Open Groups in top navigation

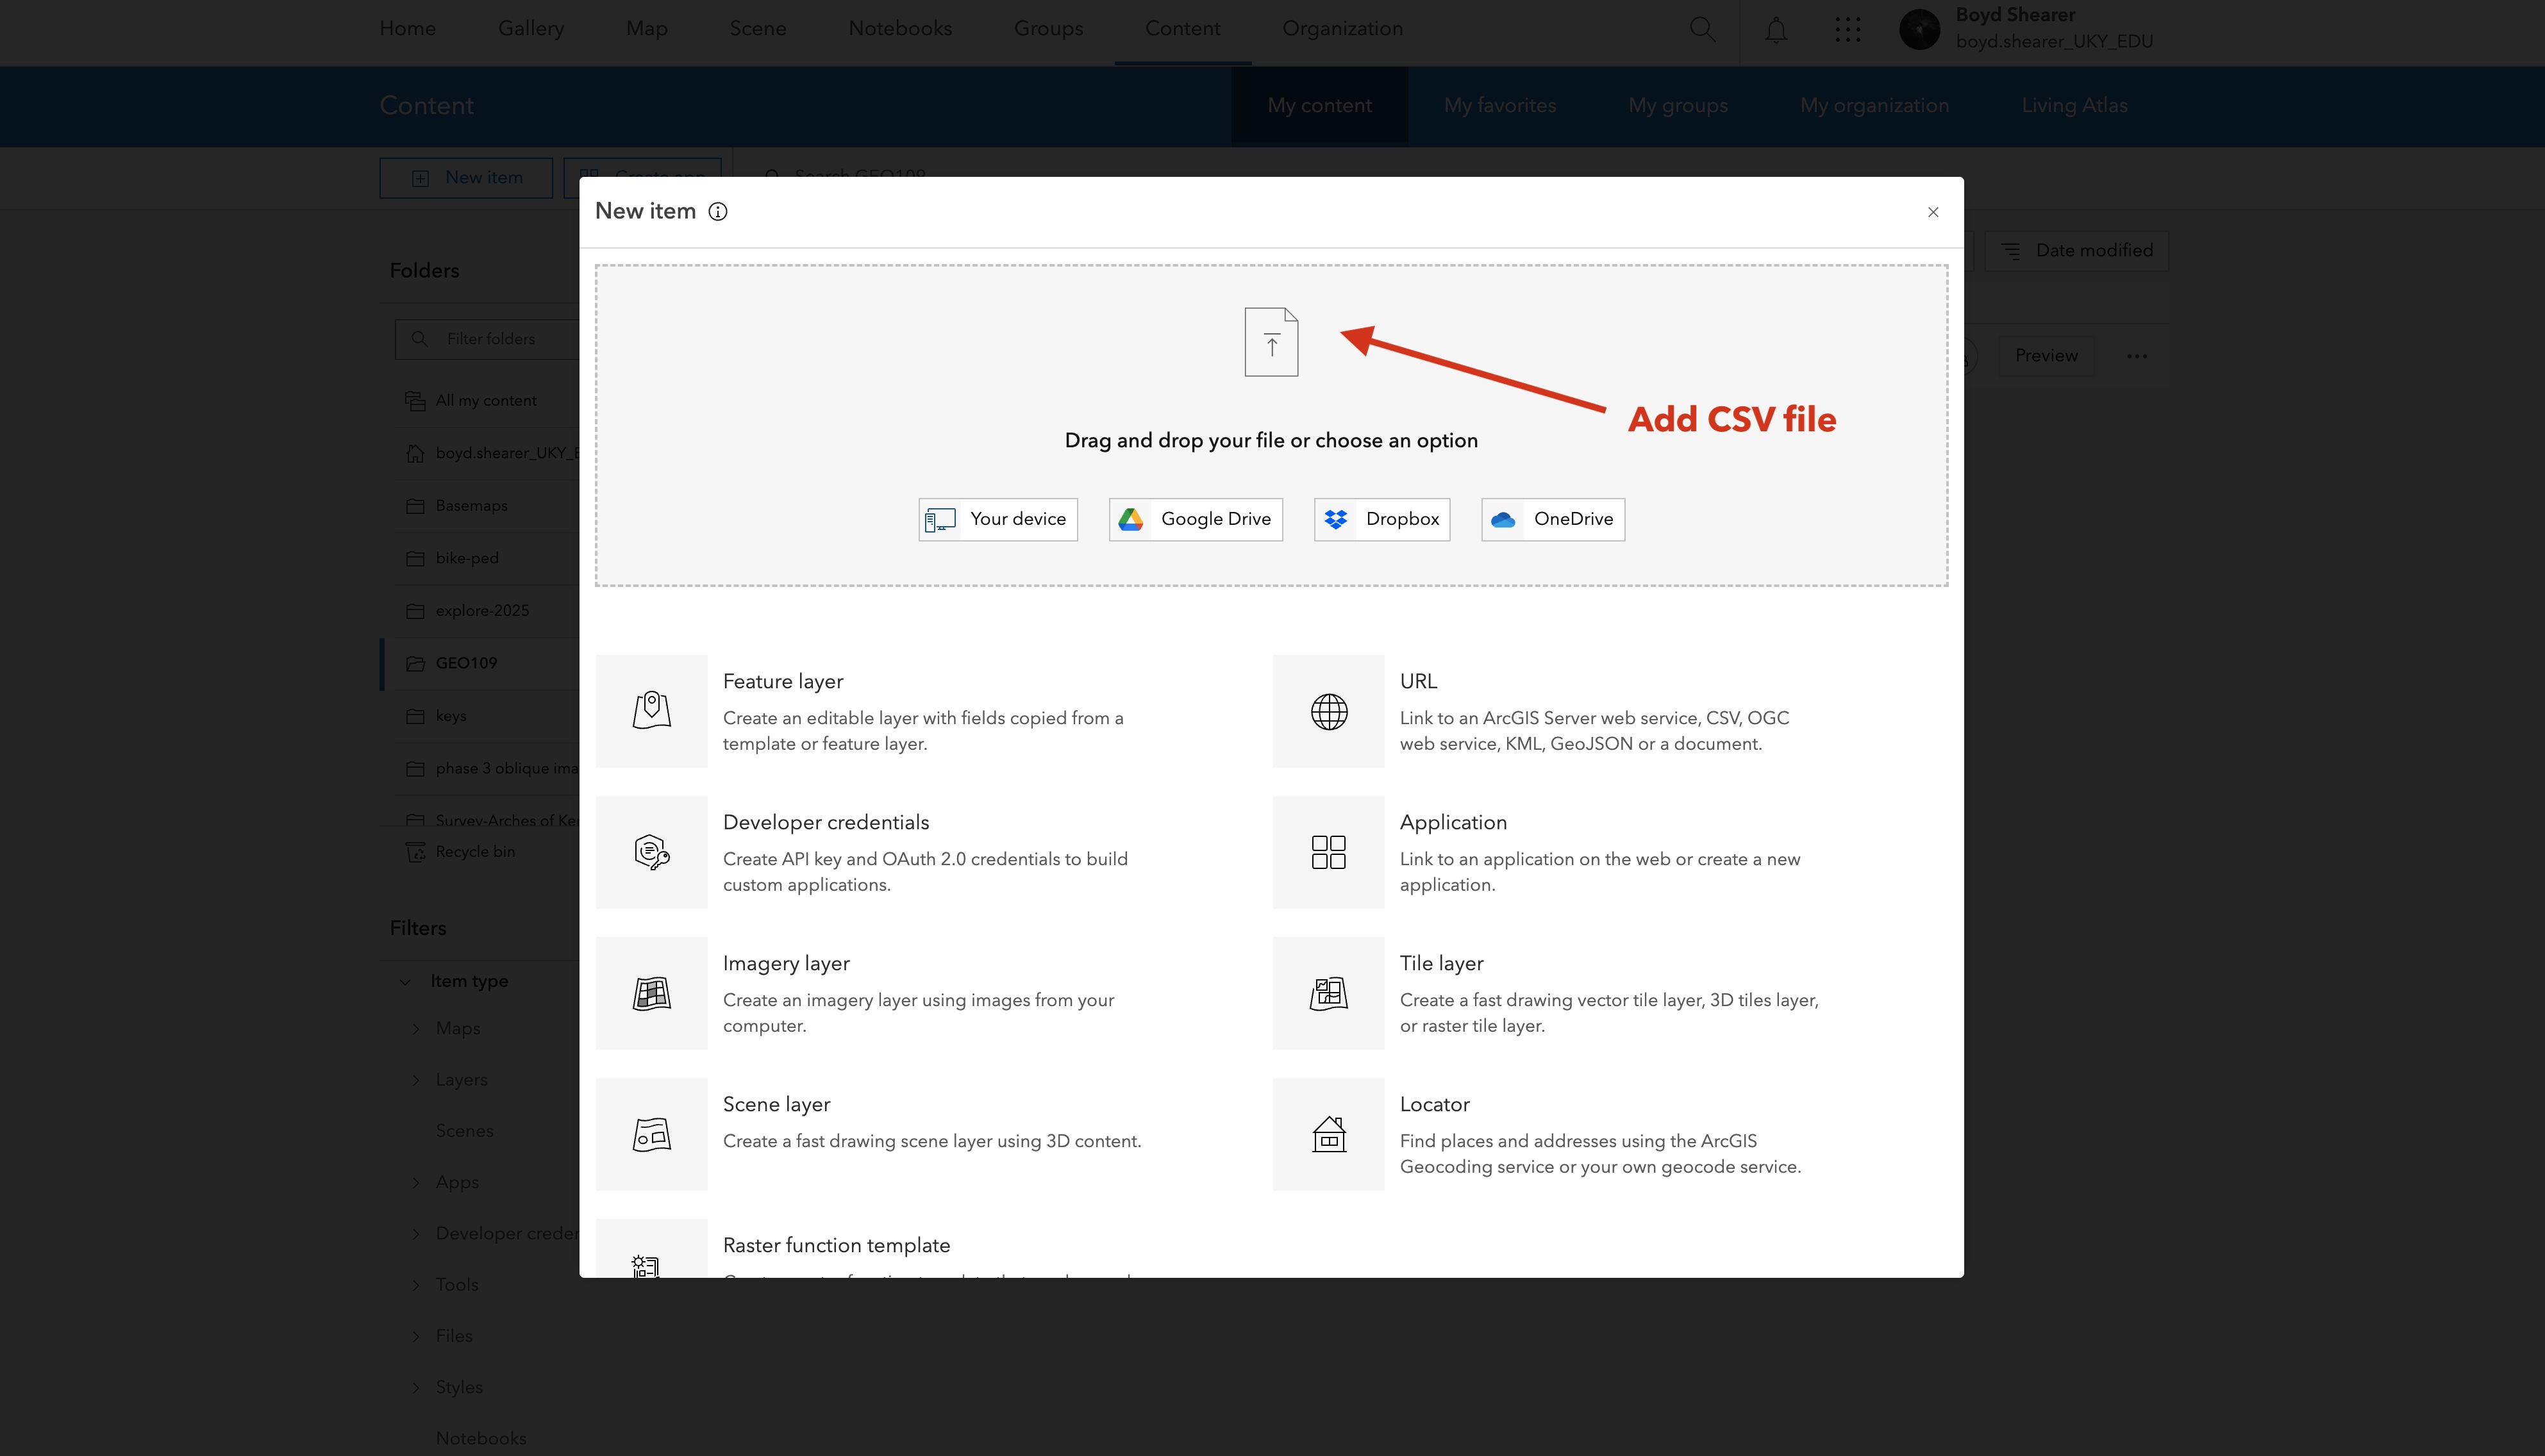[x=1048, y=29]
